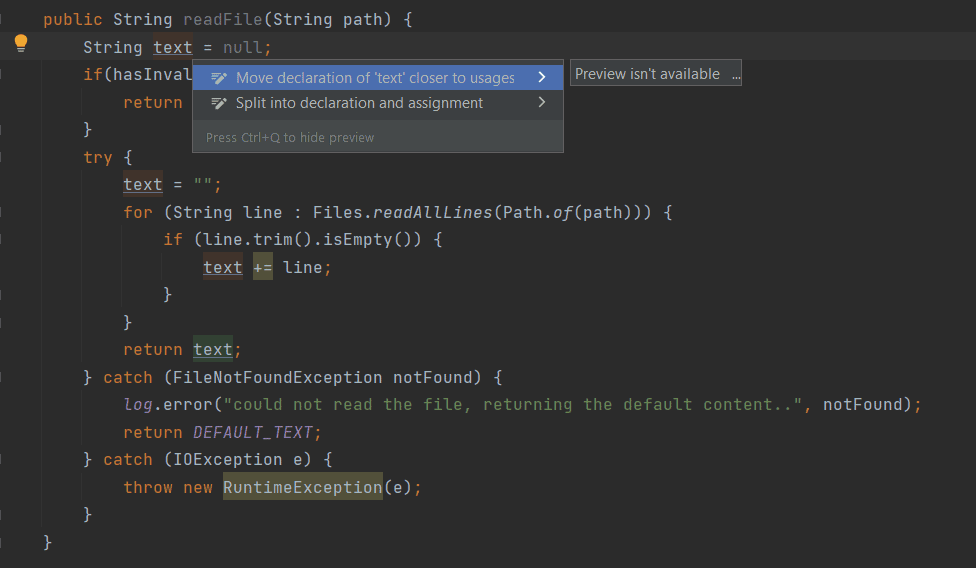Click the "could not read the file" string literal
The image size is (976, 568).
(x=513, y=404)
